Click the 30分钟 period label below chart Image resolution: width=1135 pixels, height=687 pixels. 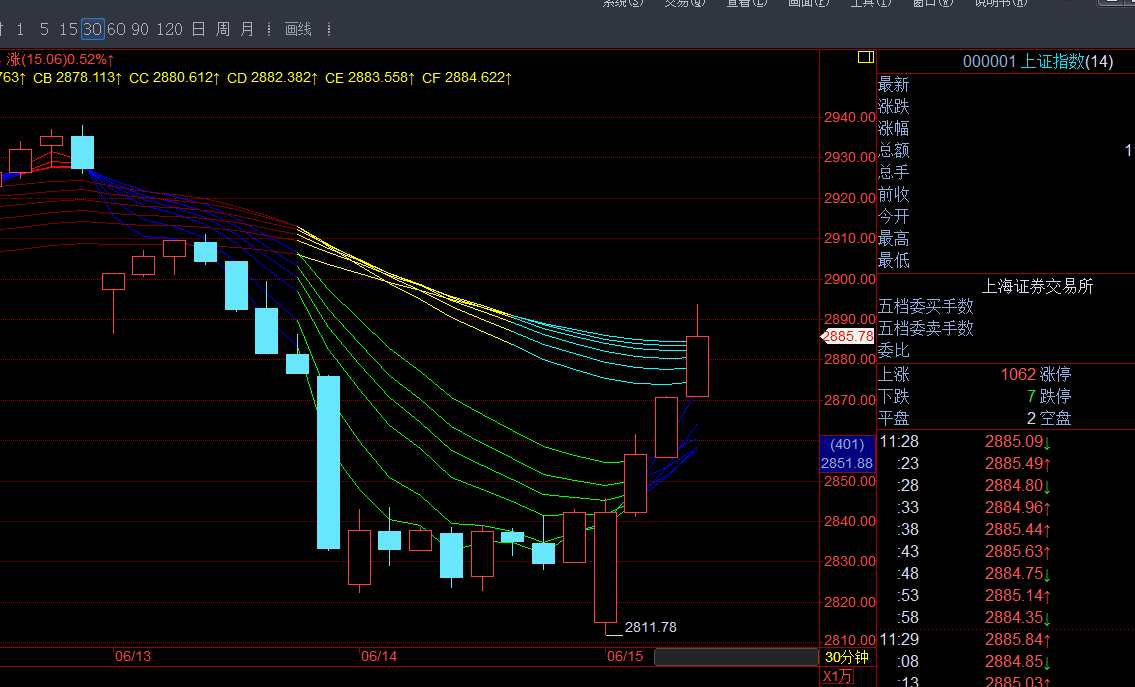847,657
